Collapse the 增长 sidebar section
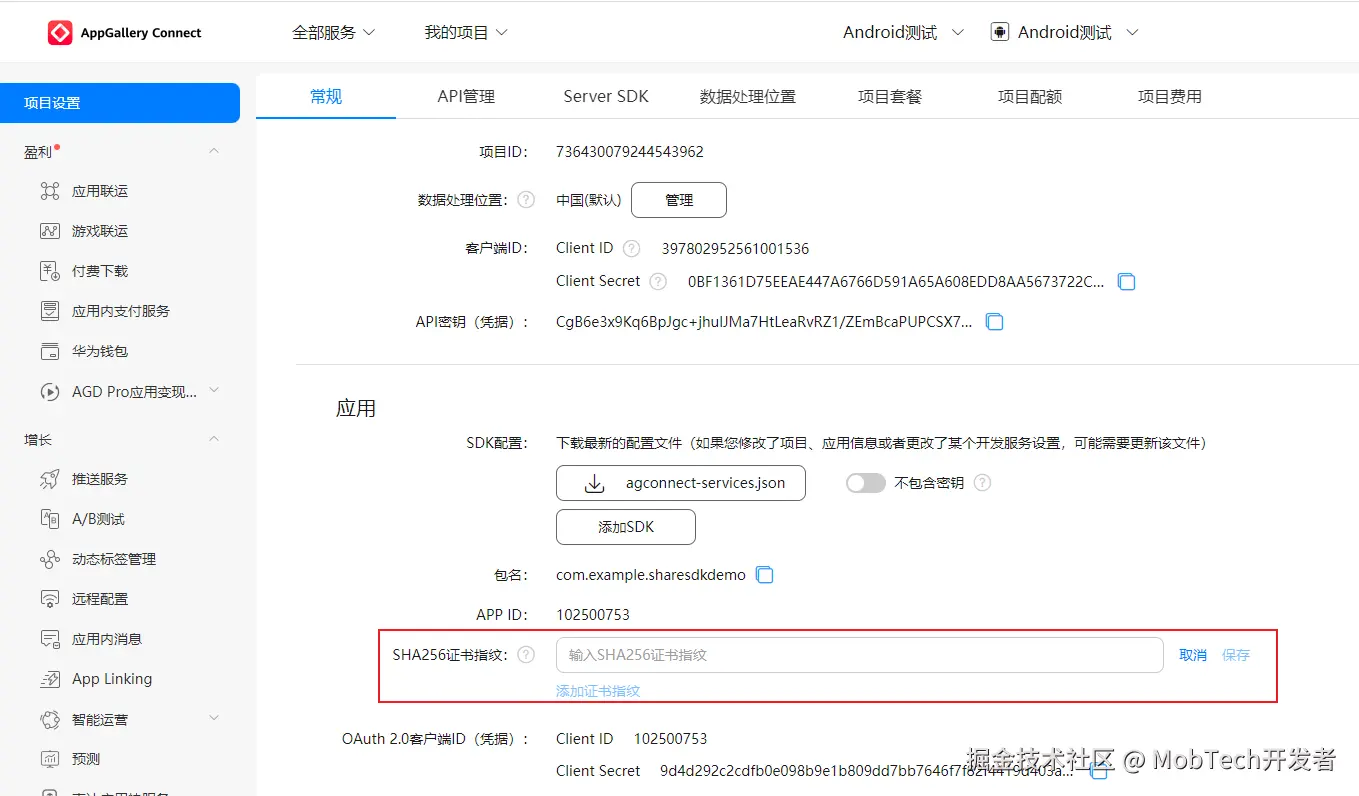This screenshot has width=1359, height=796. 213,439
